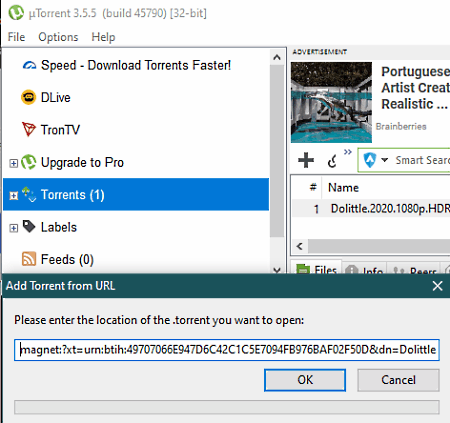Sort by the # column header
Viewport: 450px width, 423px height.
pos(313,187)
